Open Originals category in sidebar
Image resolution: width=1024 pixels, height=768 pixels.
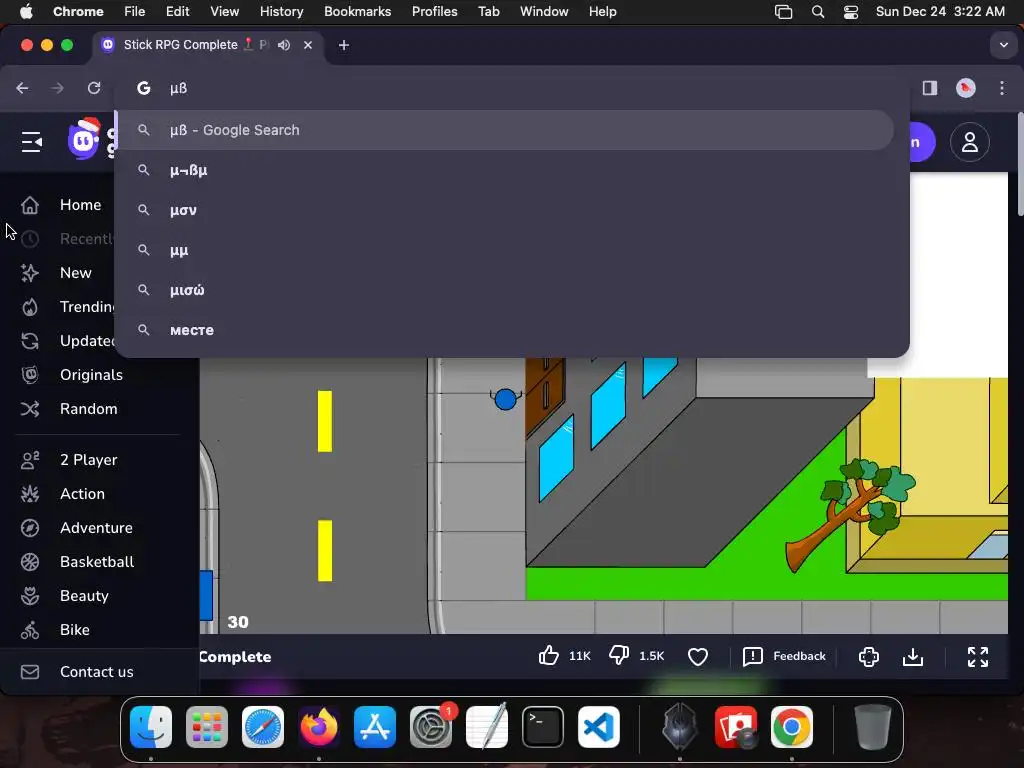coord(91,375)
